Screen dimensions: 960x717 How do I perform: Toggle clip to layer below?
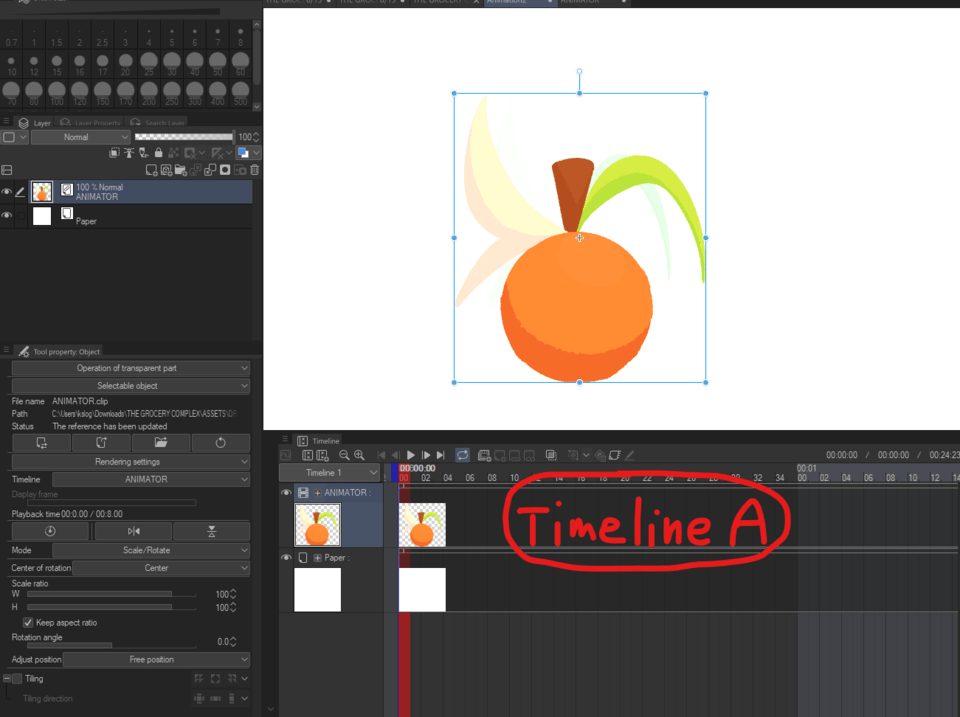(114, 152)
